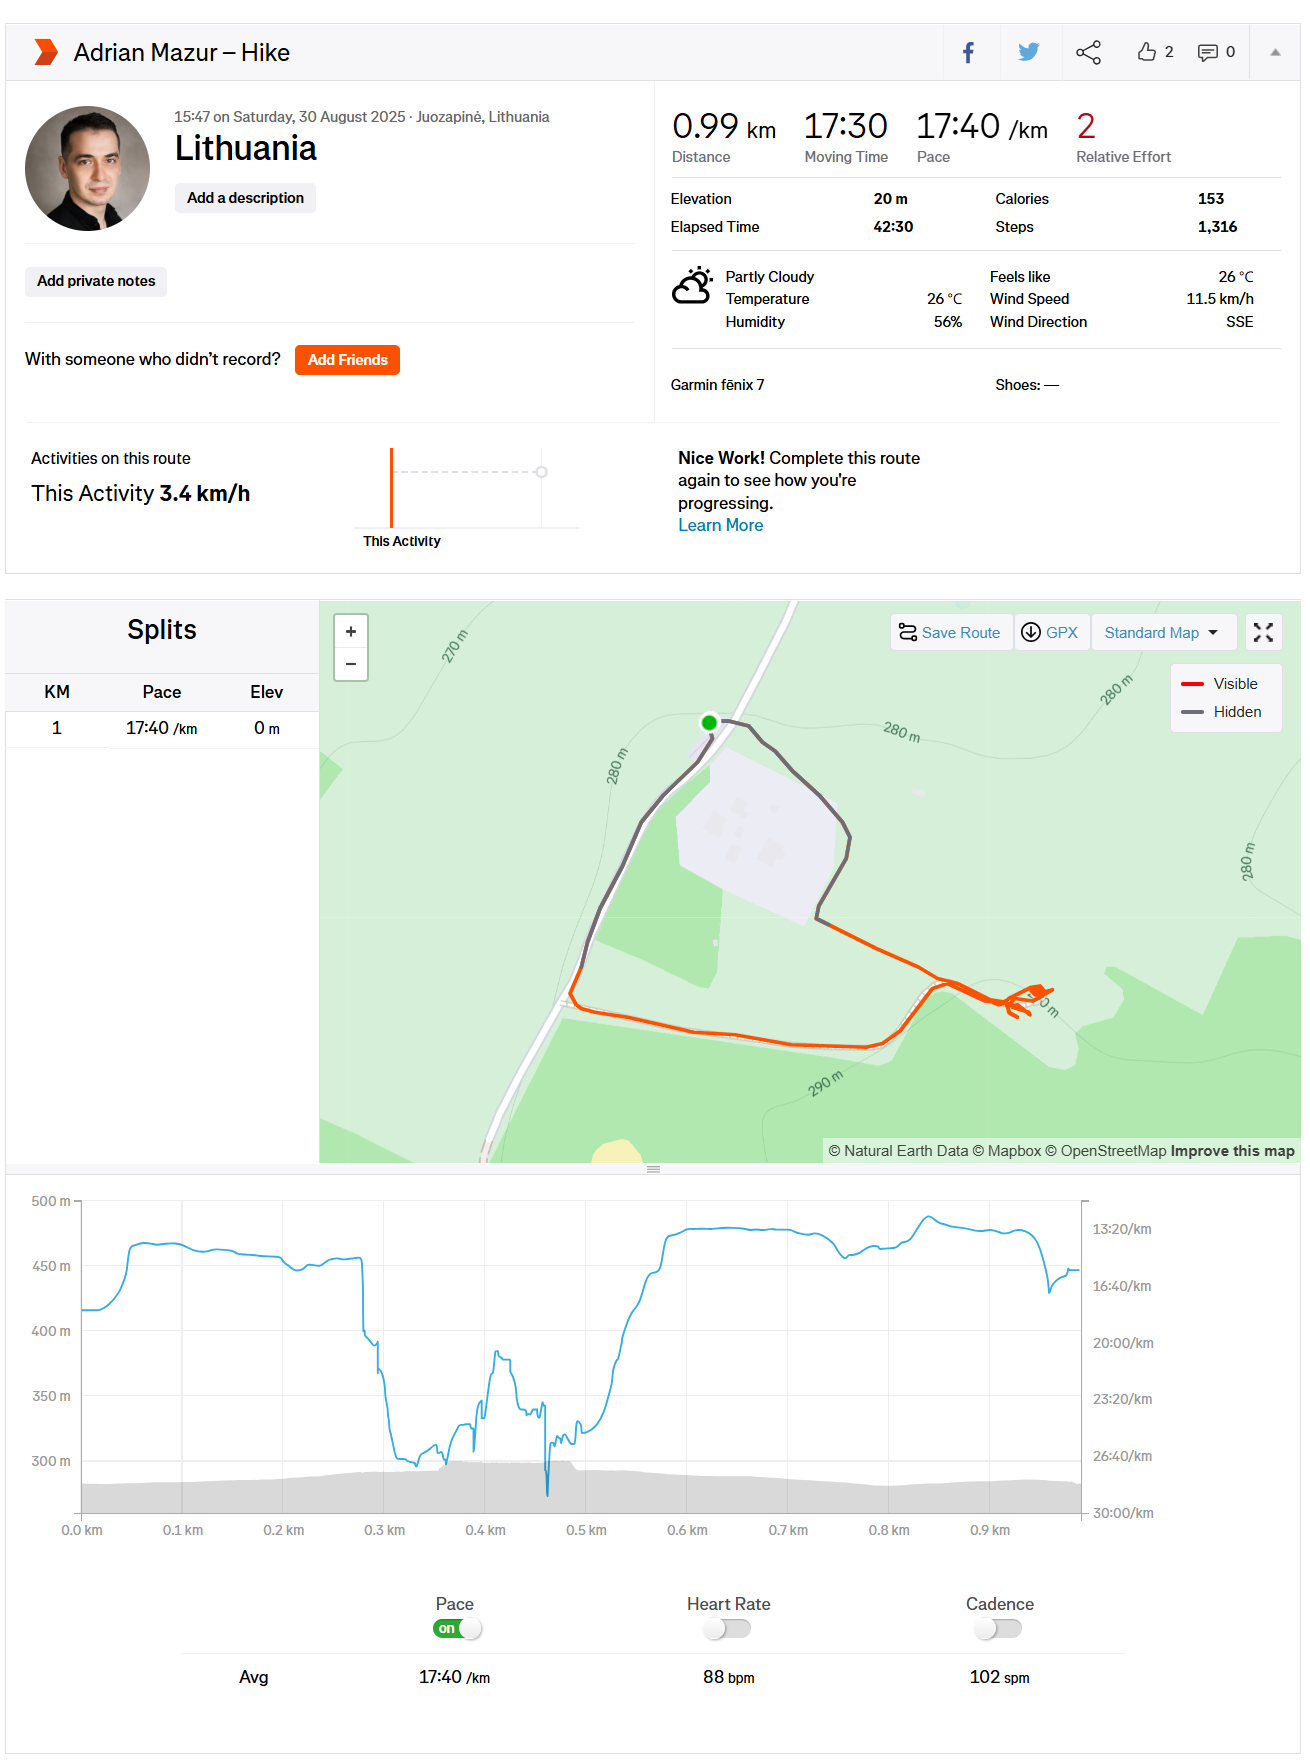Download the GPX file
1310x1762 pixels.
pos(1050,633)
